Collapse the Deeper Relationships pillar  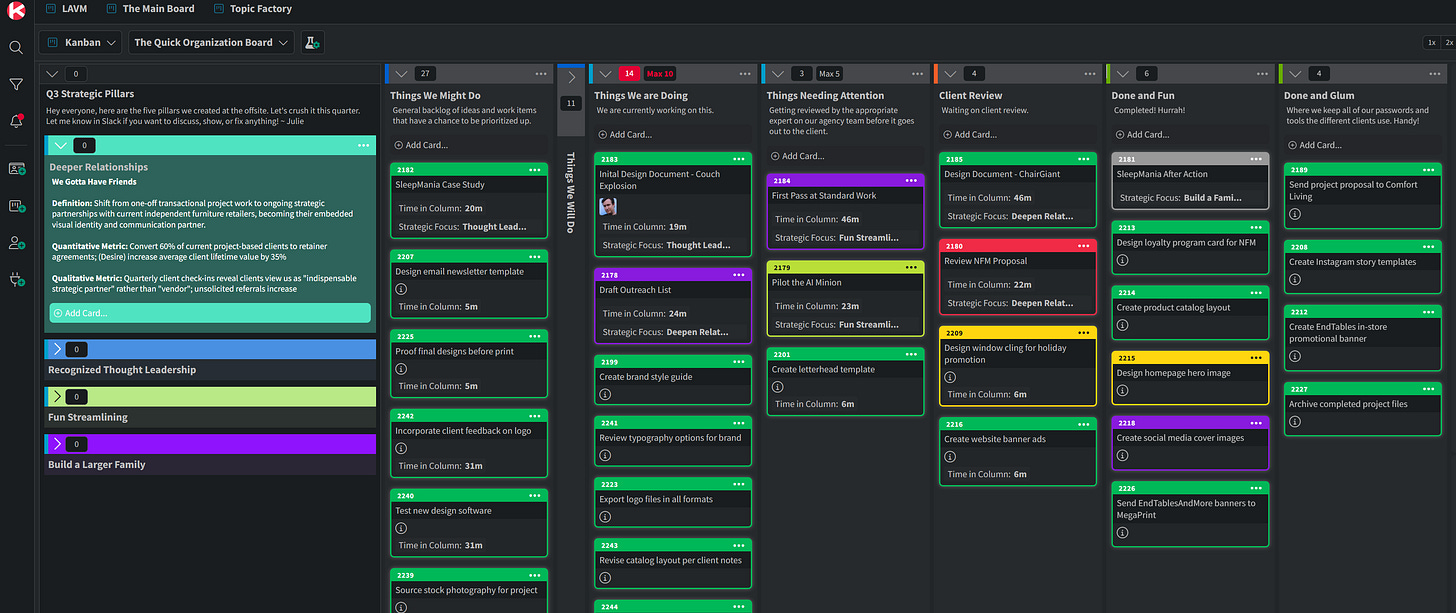(x=59, y=145)
